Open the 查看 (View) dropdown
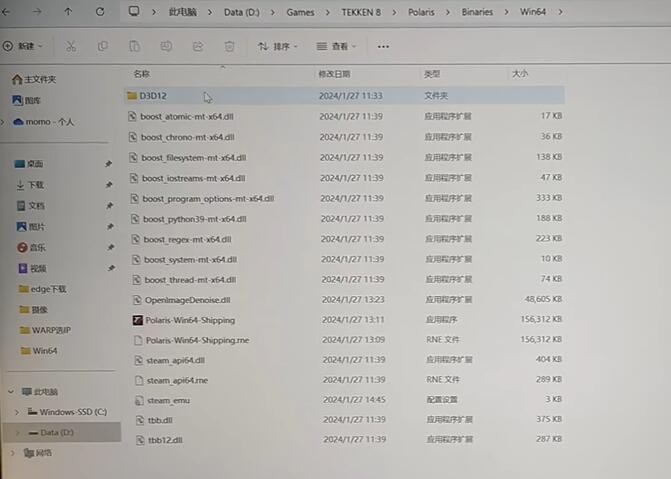 336,46
